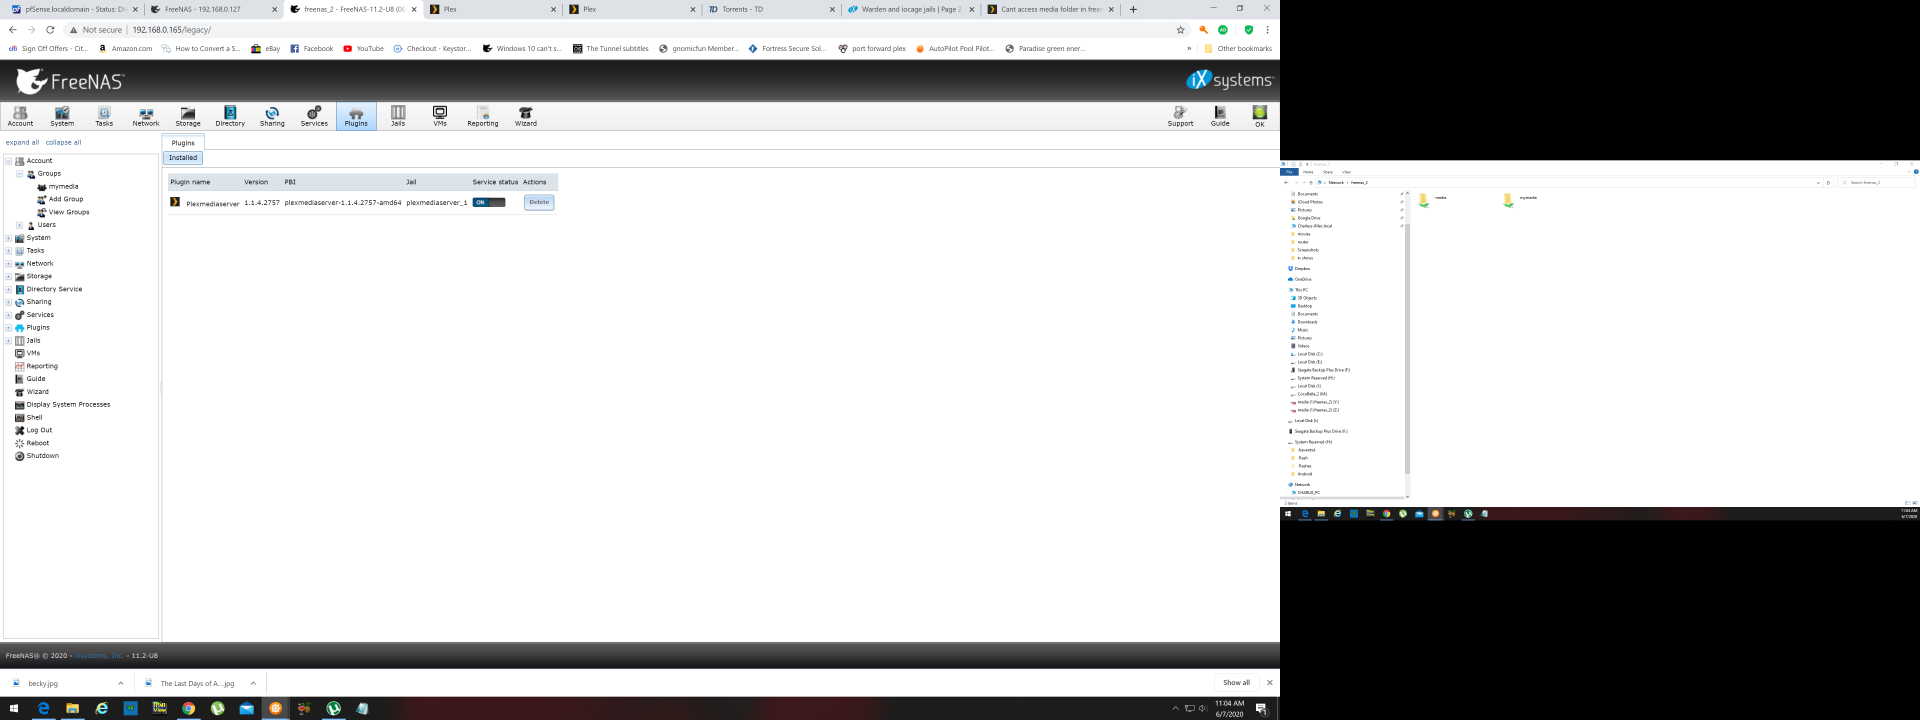1920x720 pixels.
Task: Click collapse all link in sidebar
Action: [x=63, y=142]
